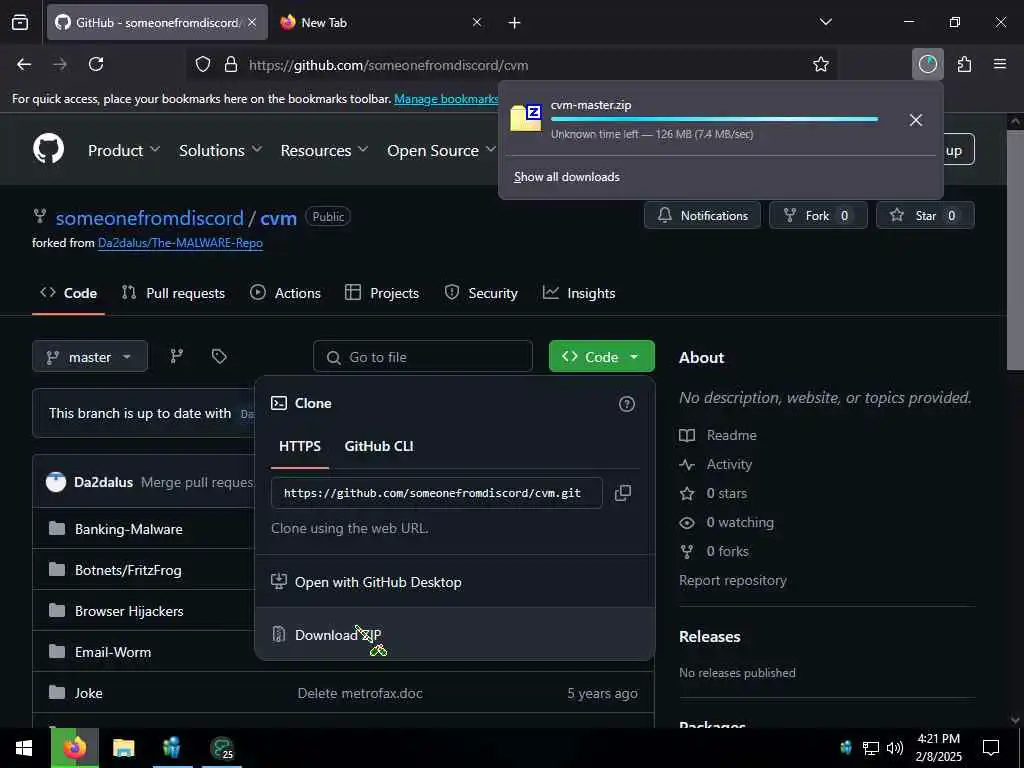
Task: Choose Open with GitHub Desktop
Action: coord(455,582)
